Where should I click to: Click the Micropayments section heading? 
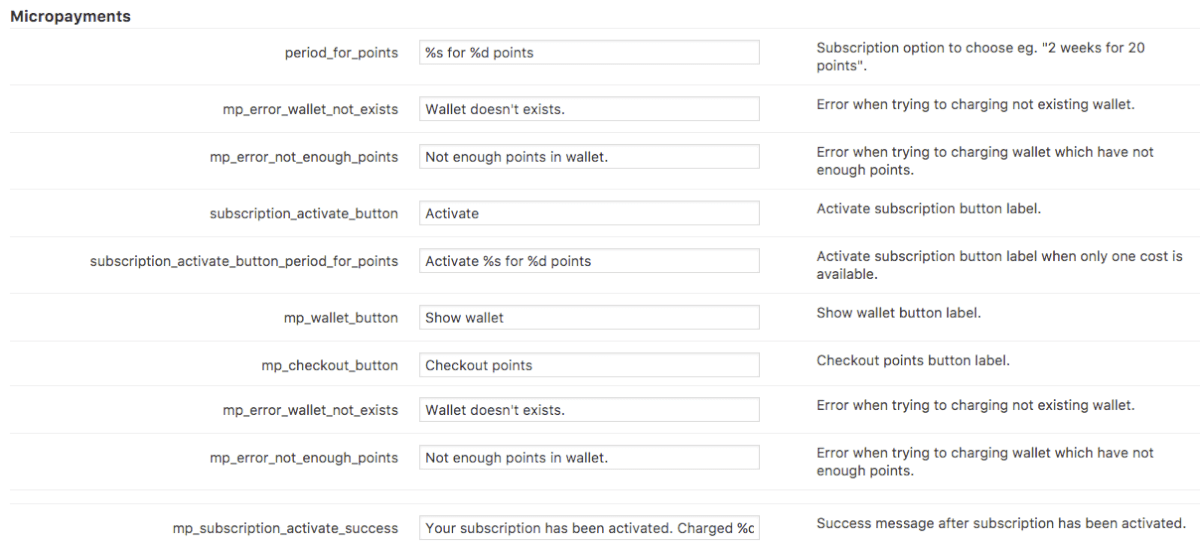70,17
